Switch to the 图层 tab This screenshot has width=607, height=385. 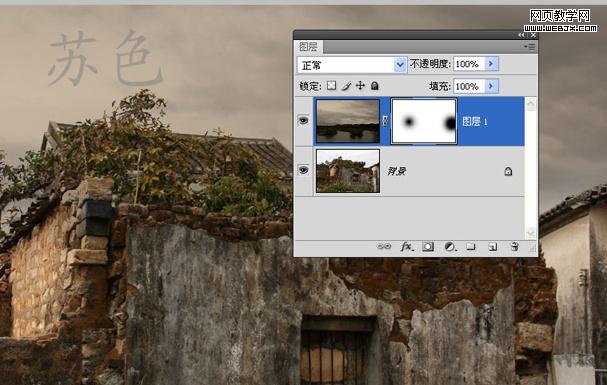pyautogui.click(x=309, y=47)
